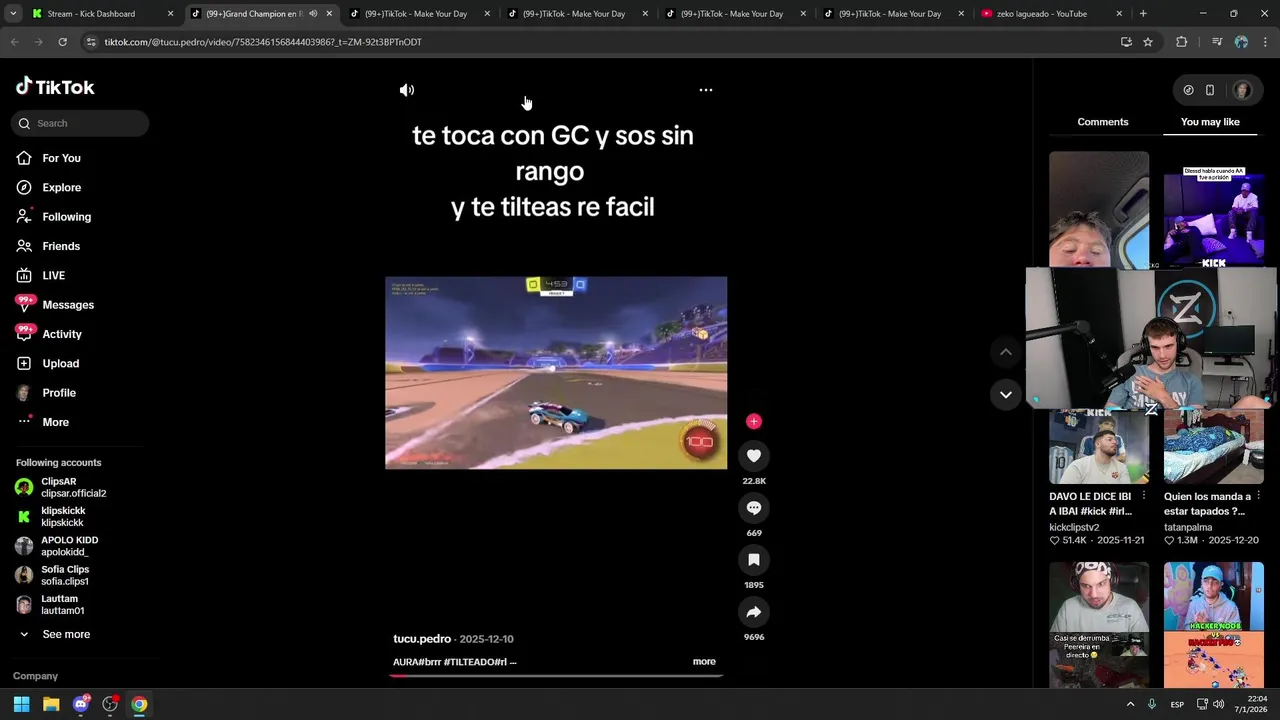The width and height of the screenshot is (1280, 720).
Task: Switch to the You may like tab
Action: coord(1210,122)
